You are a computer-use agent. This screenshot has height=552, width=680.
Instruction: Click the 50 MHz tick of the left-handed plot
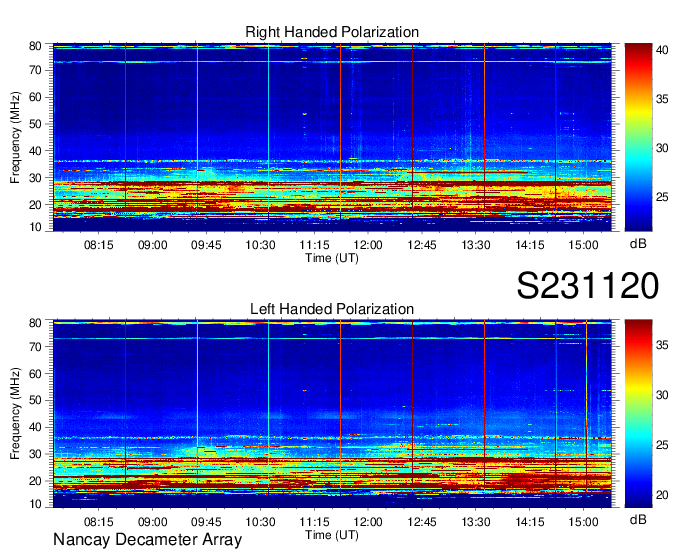pyautogui.click(x=35, y=400)
